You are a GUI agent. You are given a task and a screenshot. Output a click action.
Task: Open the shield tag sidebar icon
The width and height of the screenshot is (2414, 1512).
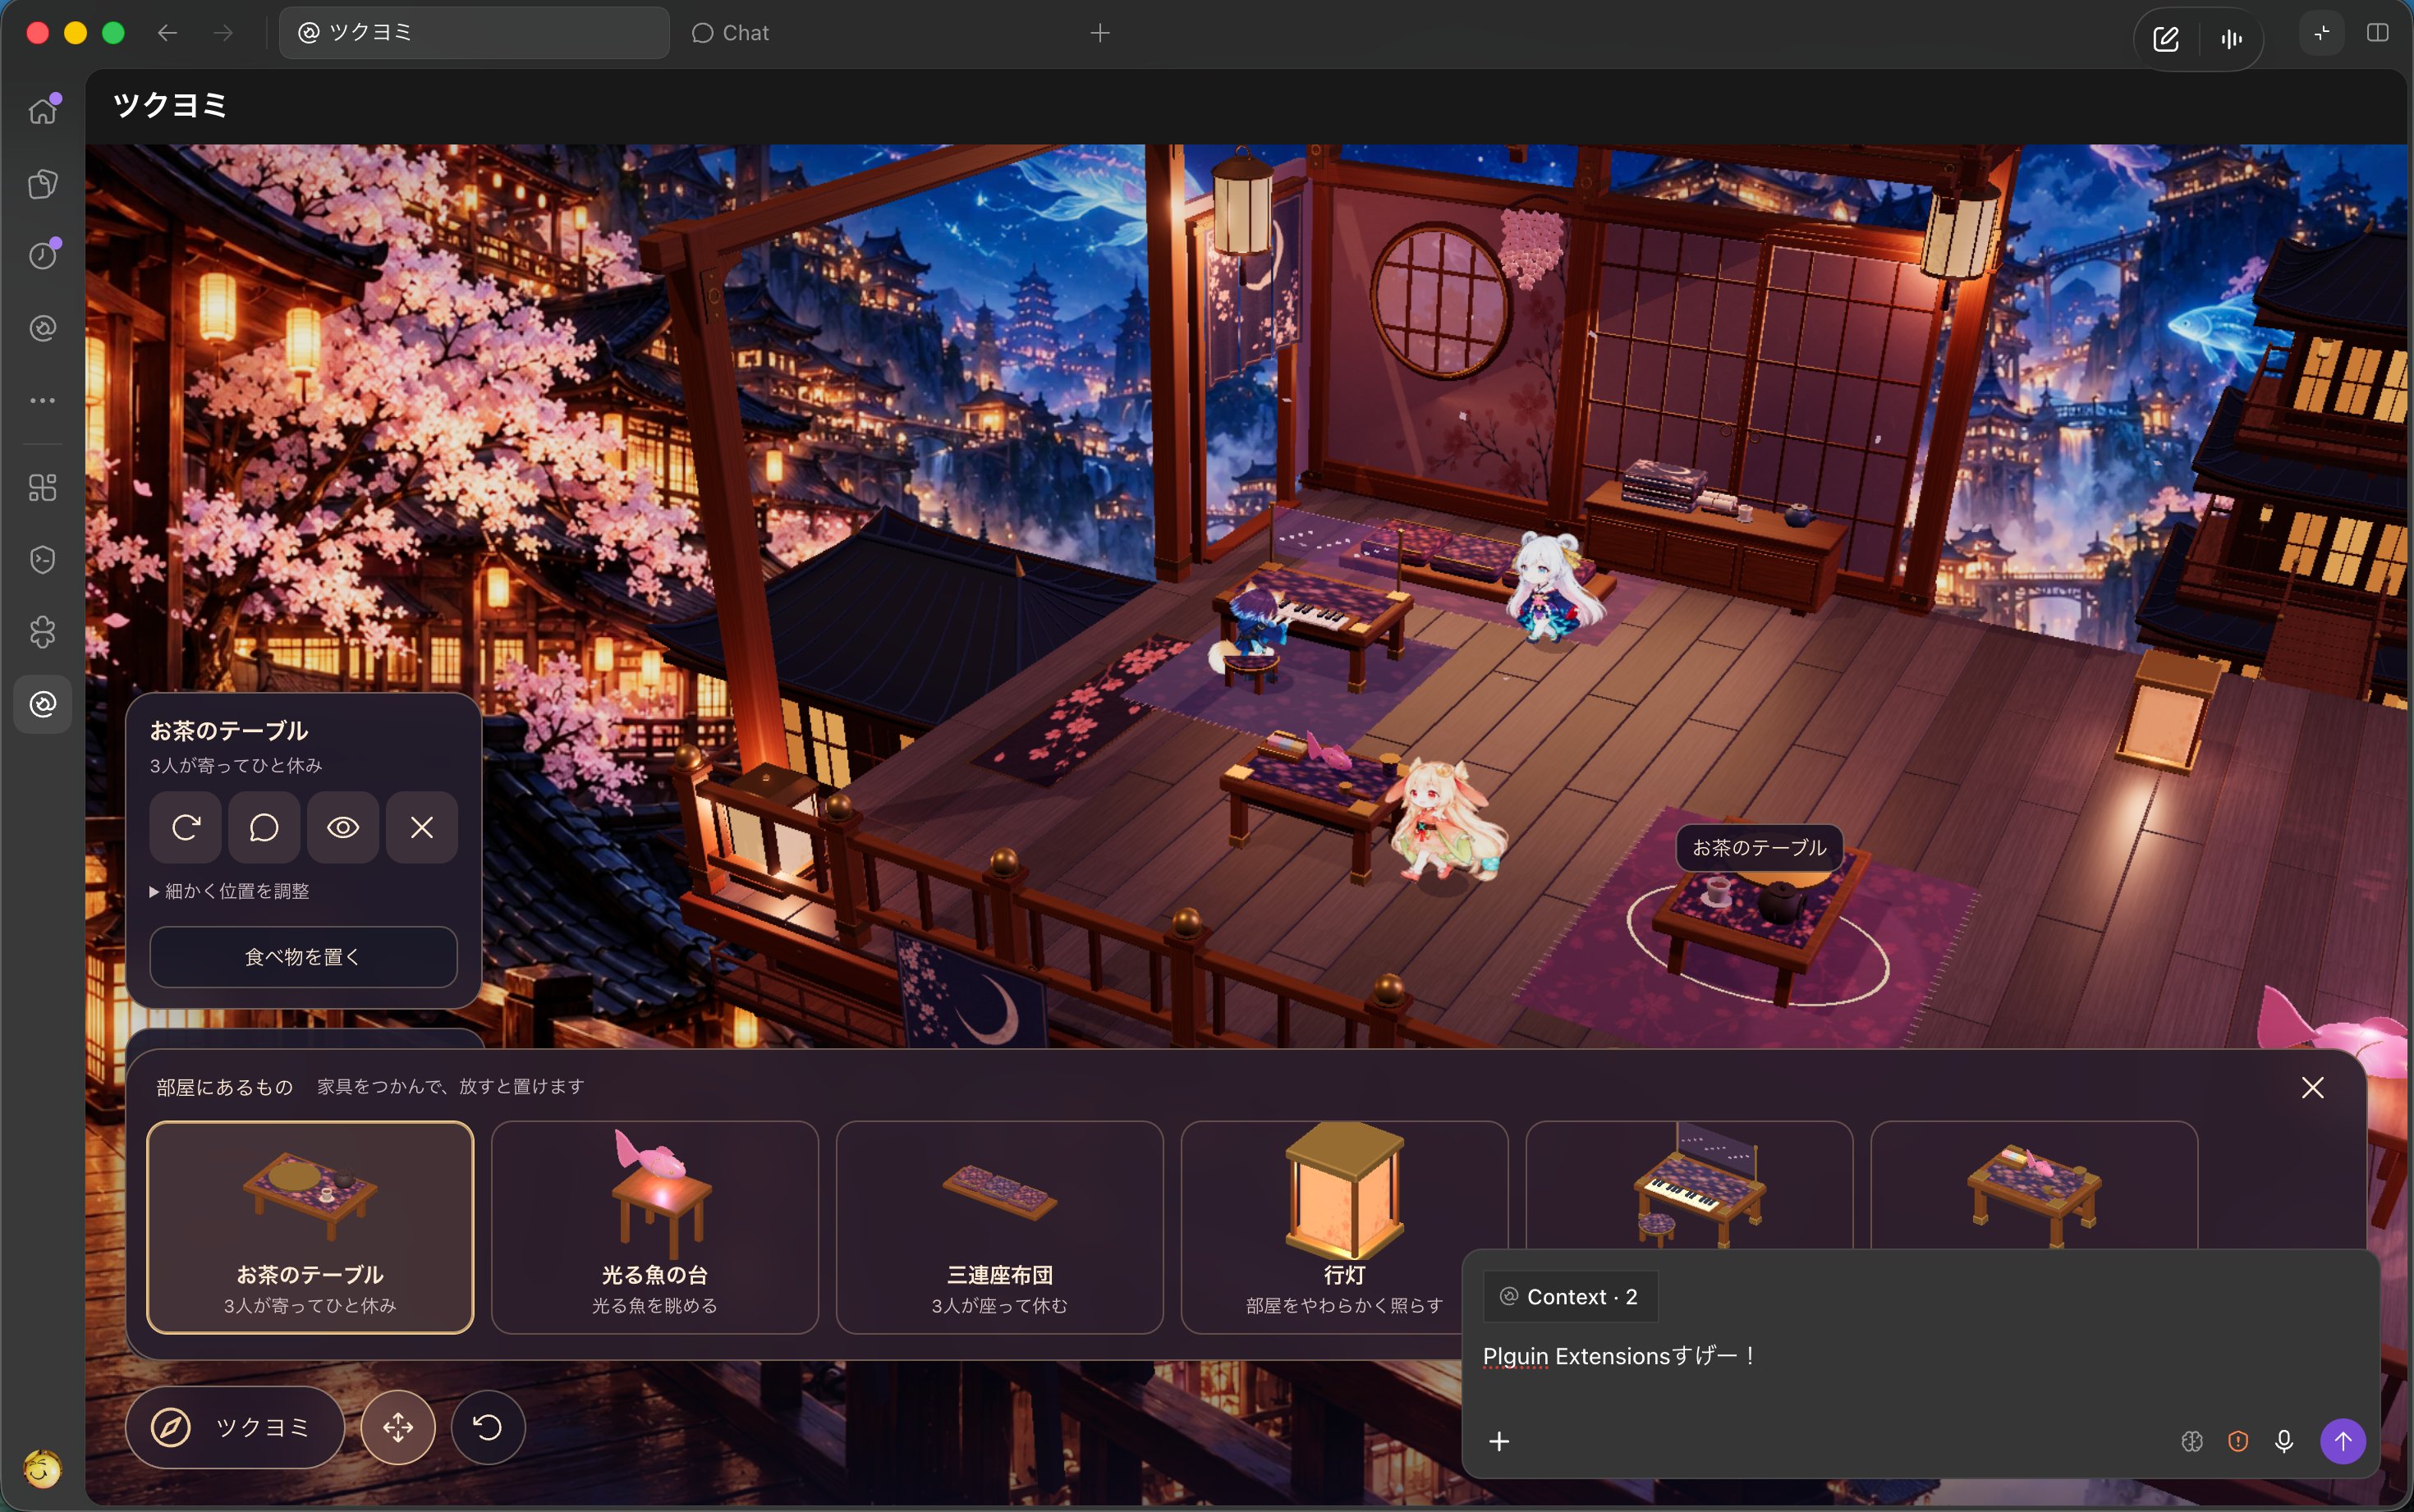coord(42,560)
